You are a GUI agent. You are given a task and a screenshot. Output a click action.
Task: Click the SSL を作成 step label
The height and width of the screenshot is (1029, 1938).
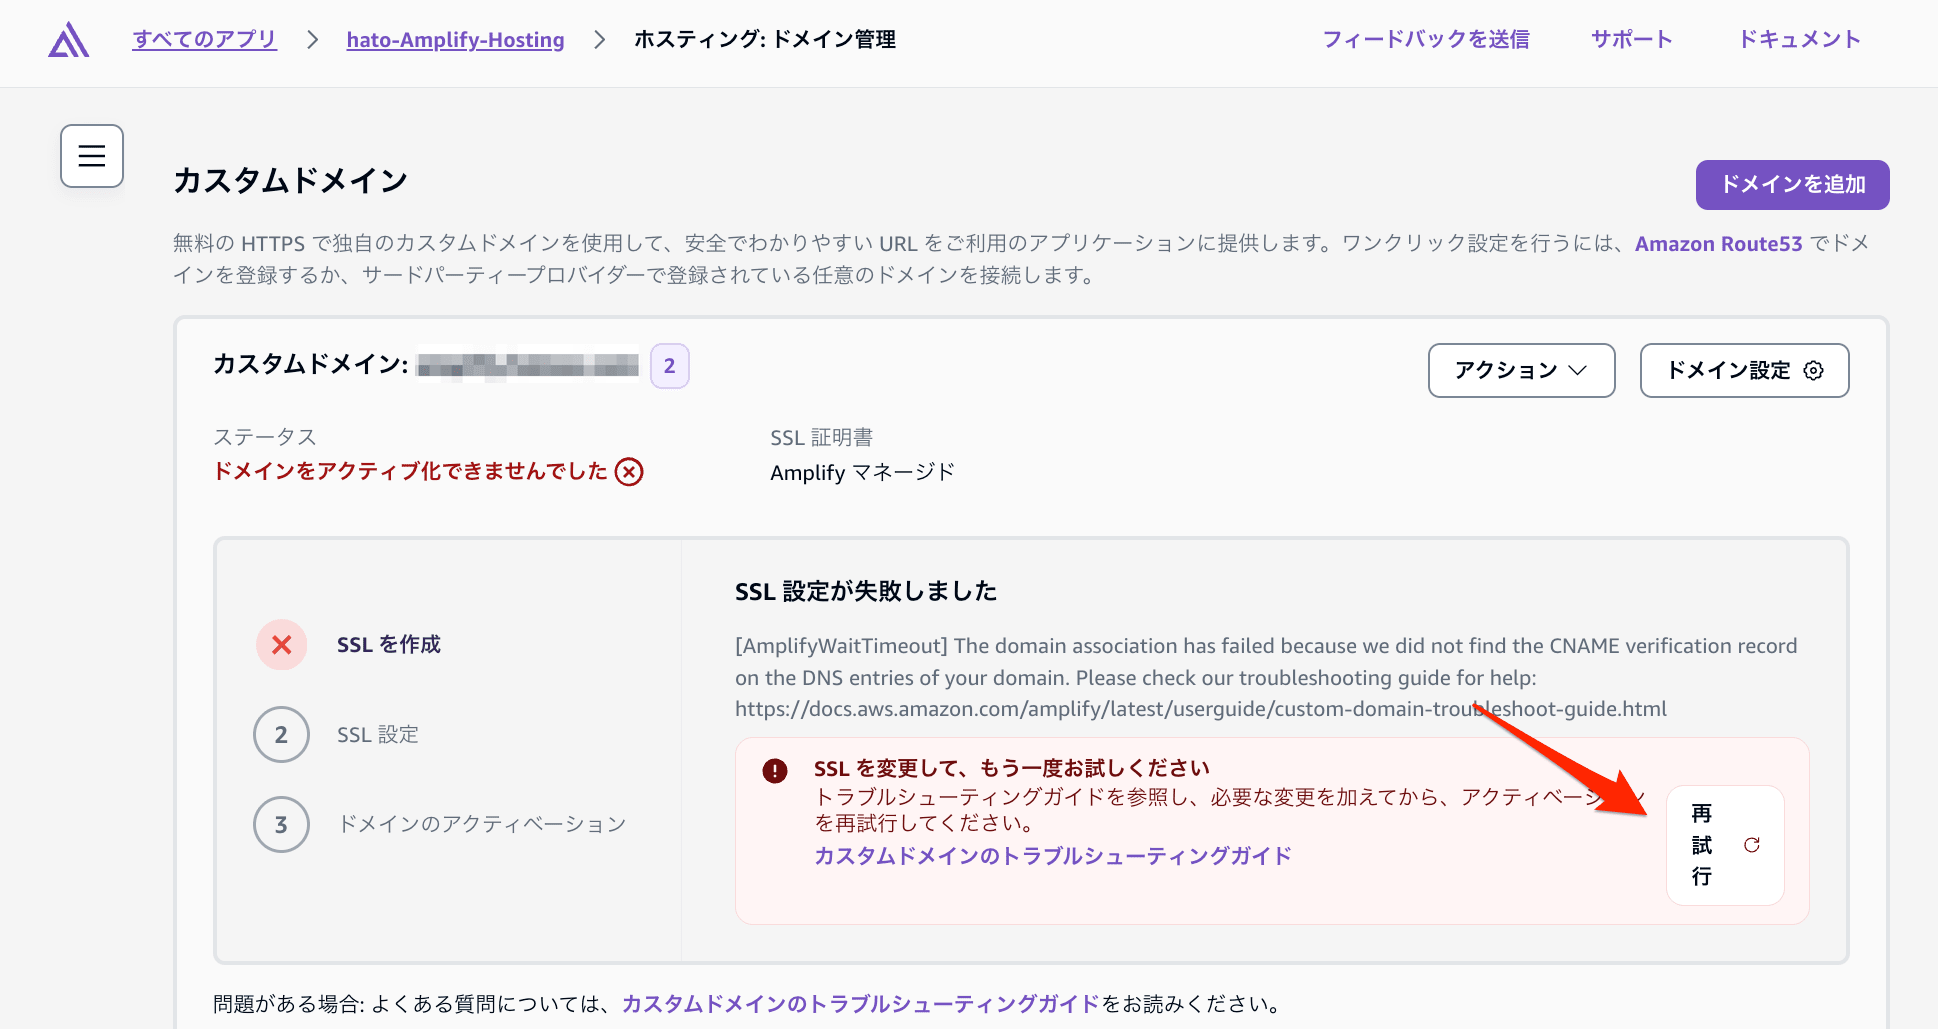coord(389,645)
